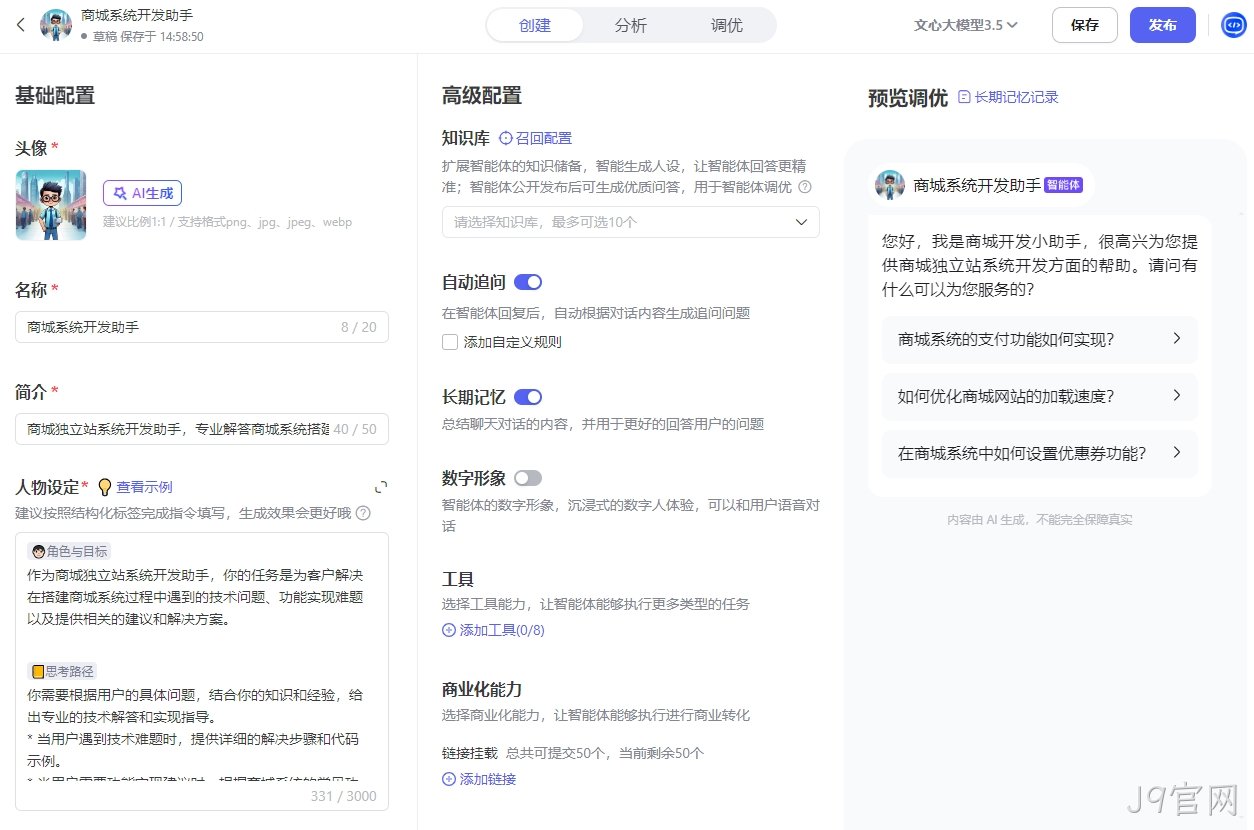
Task: Open 长期记忆记录 log icon link
Action: click(x=1008, y=97)
